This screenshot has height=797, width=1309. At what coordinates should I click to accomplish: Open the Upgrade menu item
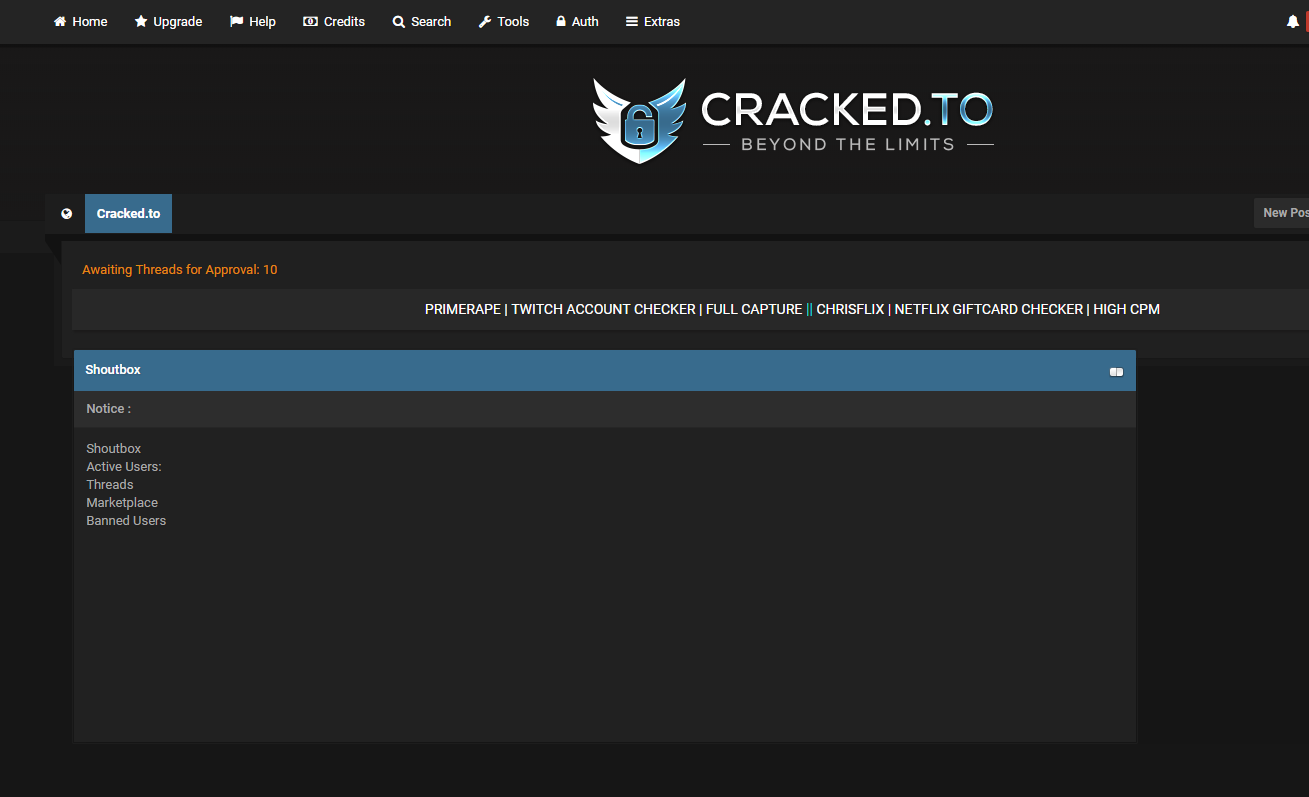point(168,21)
